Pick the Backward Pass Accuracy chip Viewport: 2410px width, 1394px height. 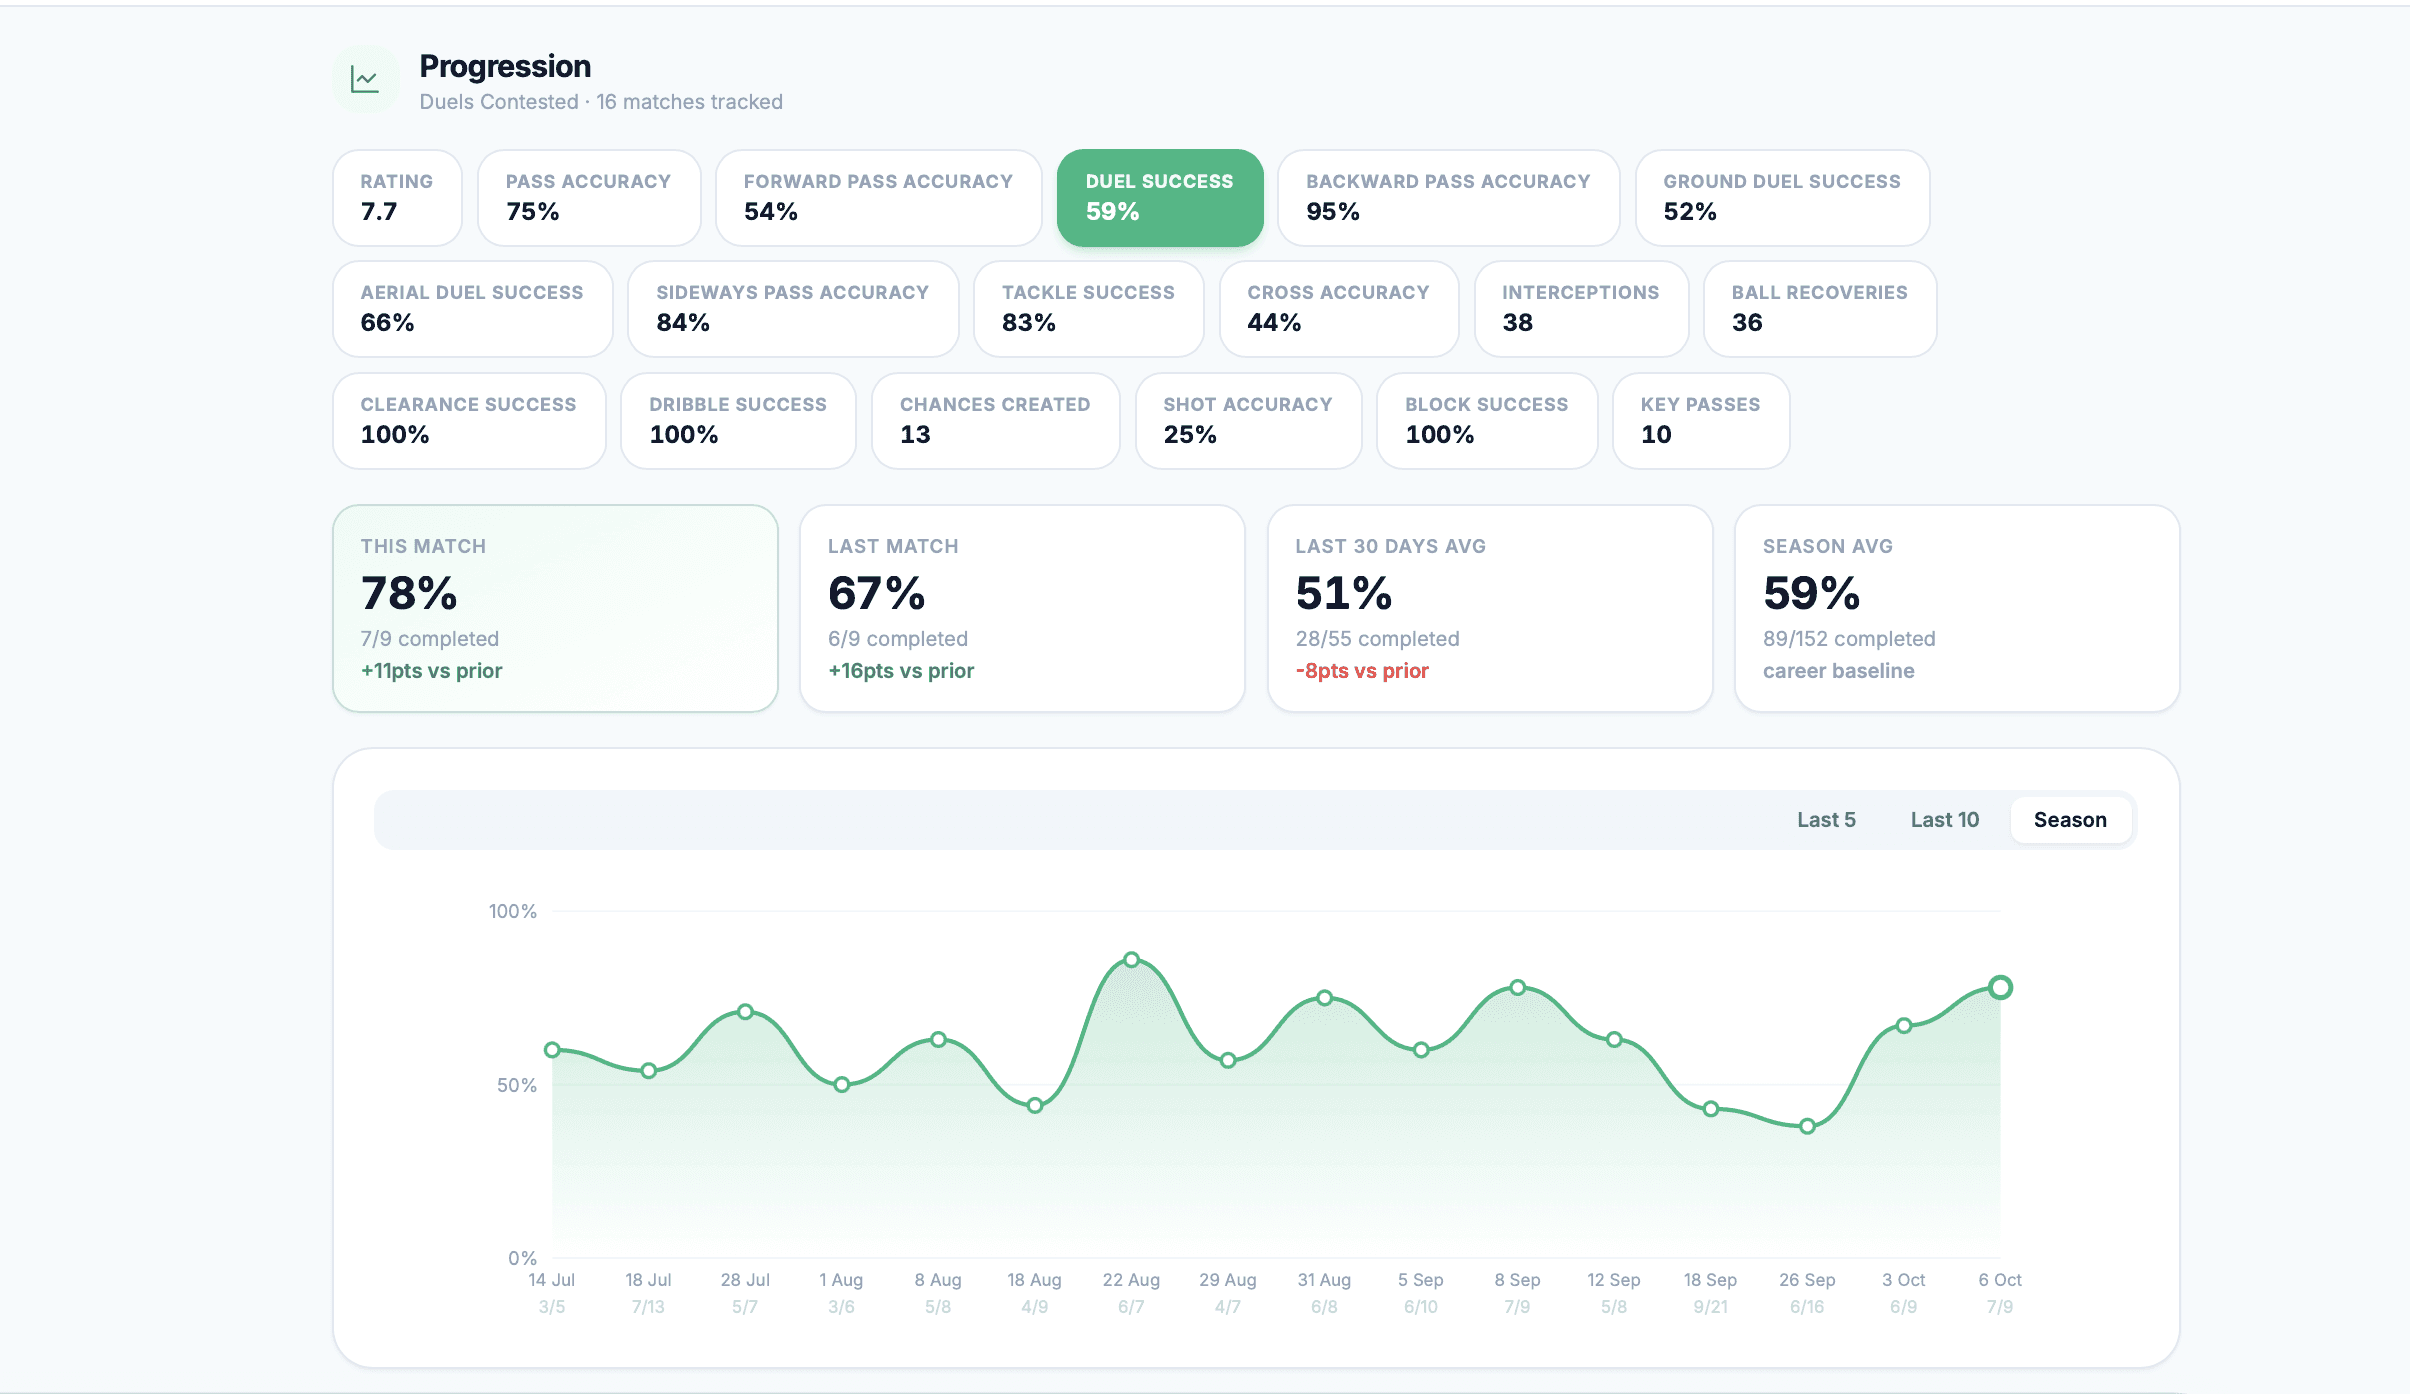(x=1448, y=198)
